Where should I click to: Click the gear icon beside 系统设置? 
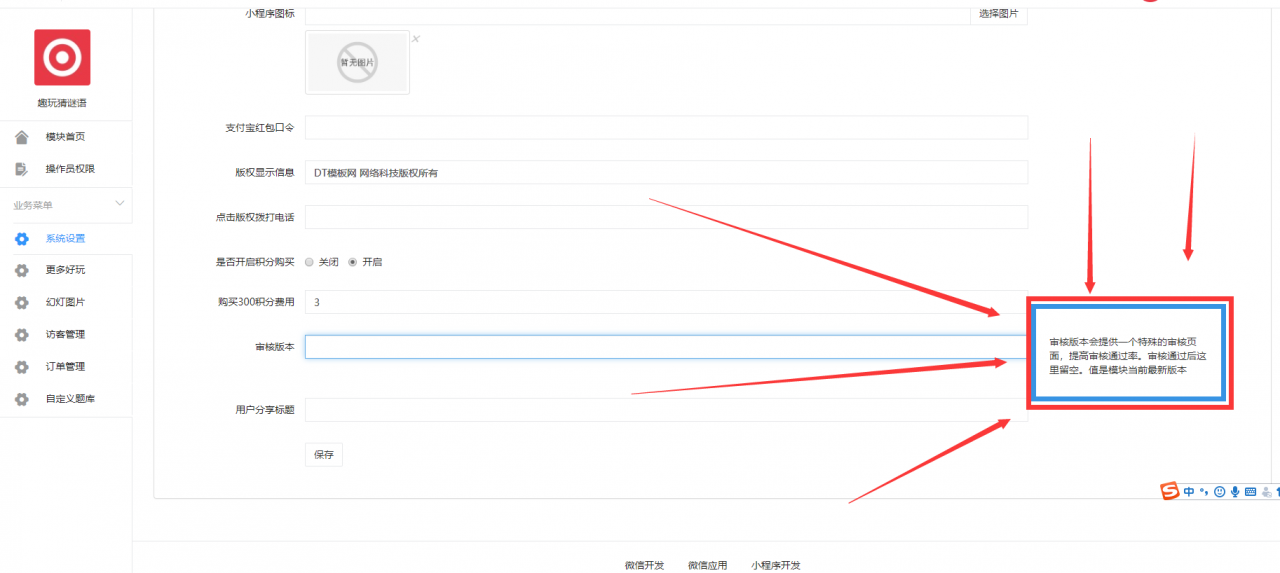click(x=22, y=239)
